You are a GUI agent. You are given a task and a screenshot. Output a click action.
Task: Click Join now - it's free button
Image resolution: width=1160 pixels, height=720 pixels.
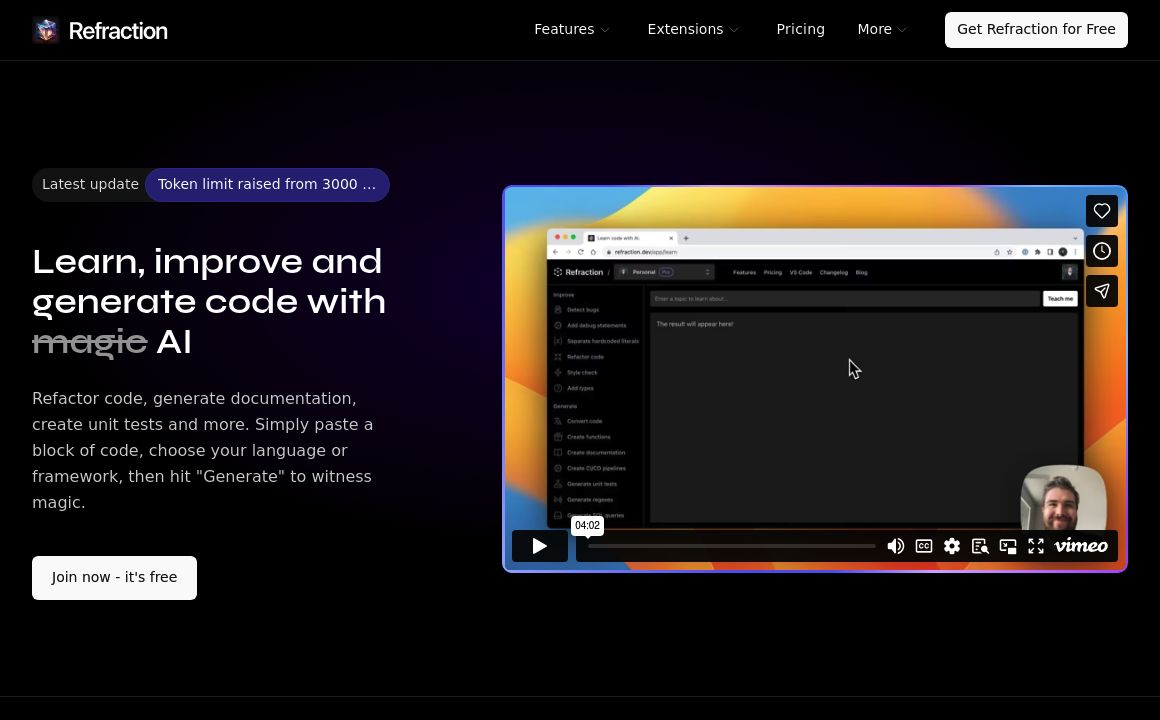114,578
